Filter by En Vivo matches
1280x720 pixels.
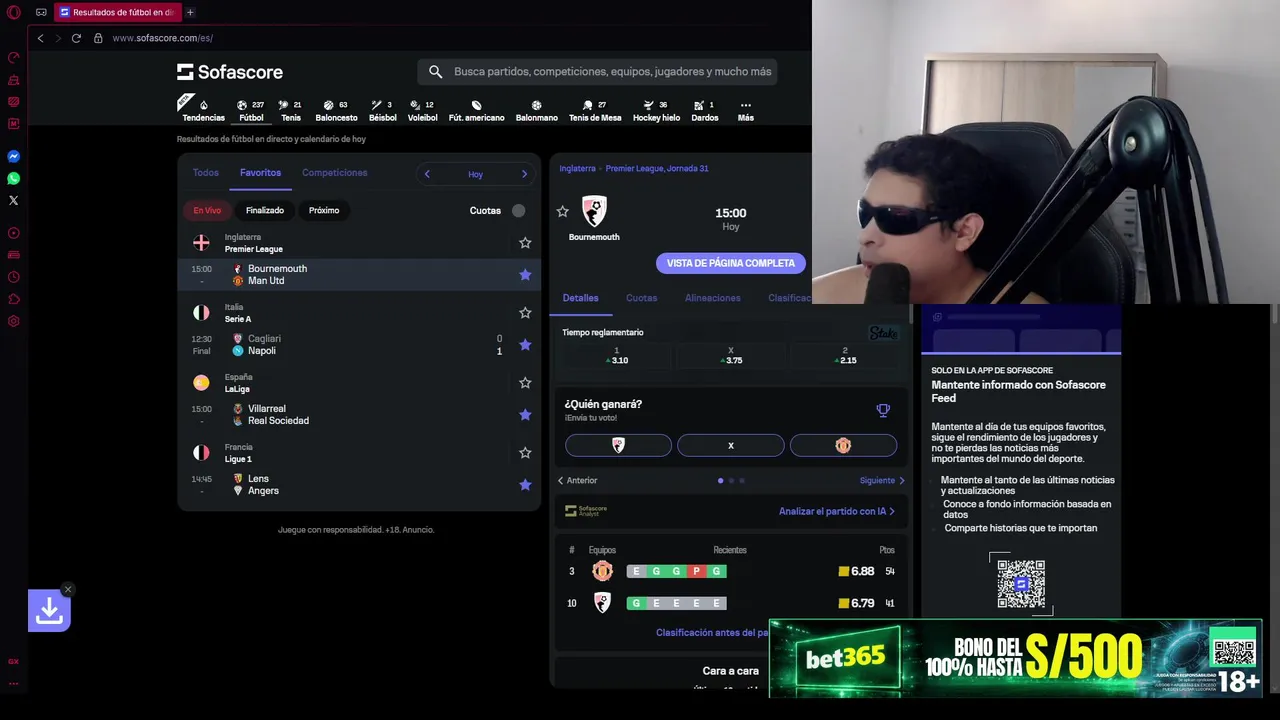207,210
